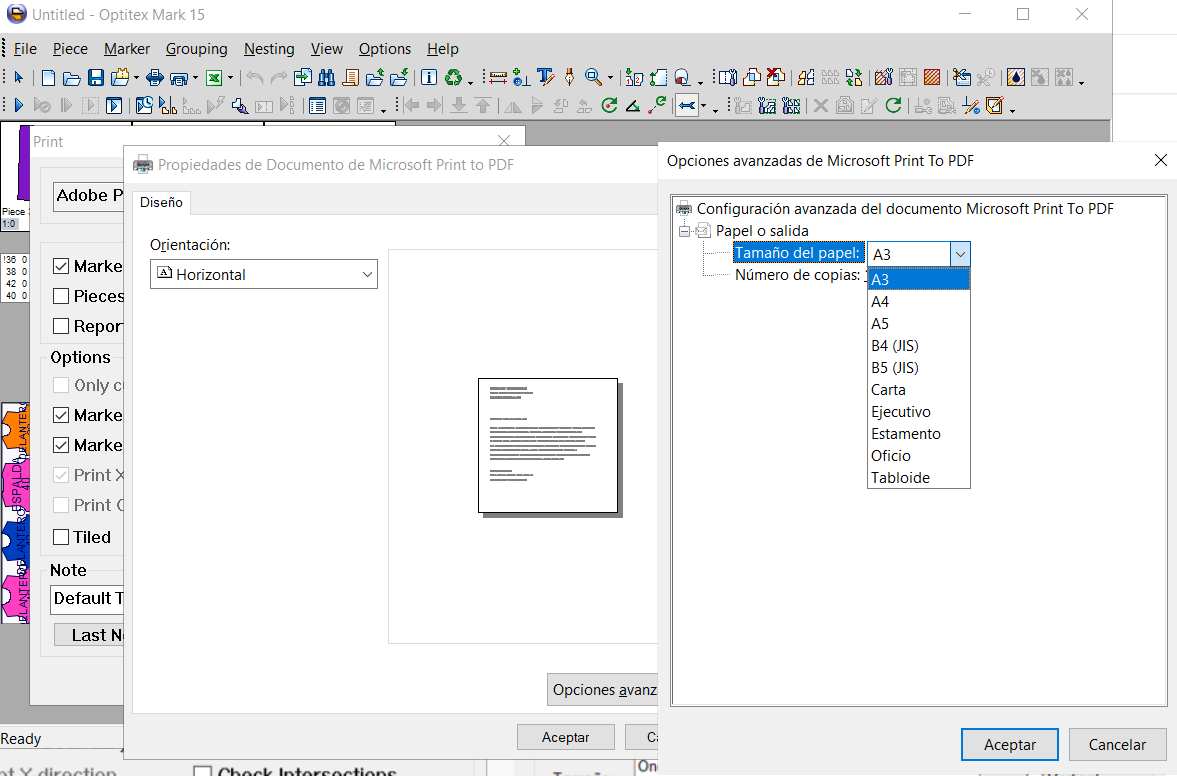
Task: Toggle the Pieces checkbox in Print dialog
Action: pyautogui.click(x=62, y=296)
